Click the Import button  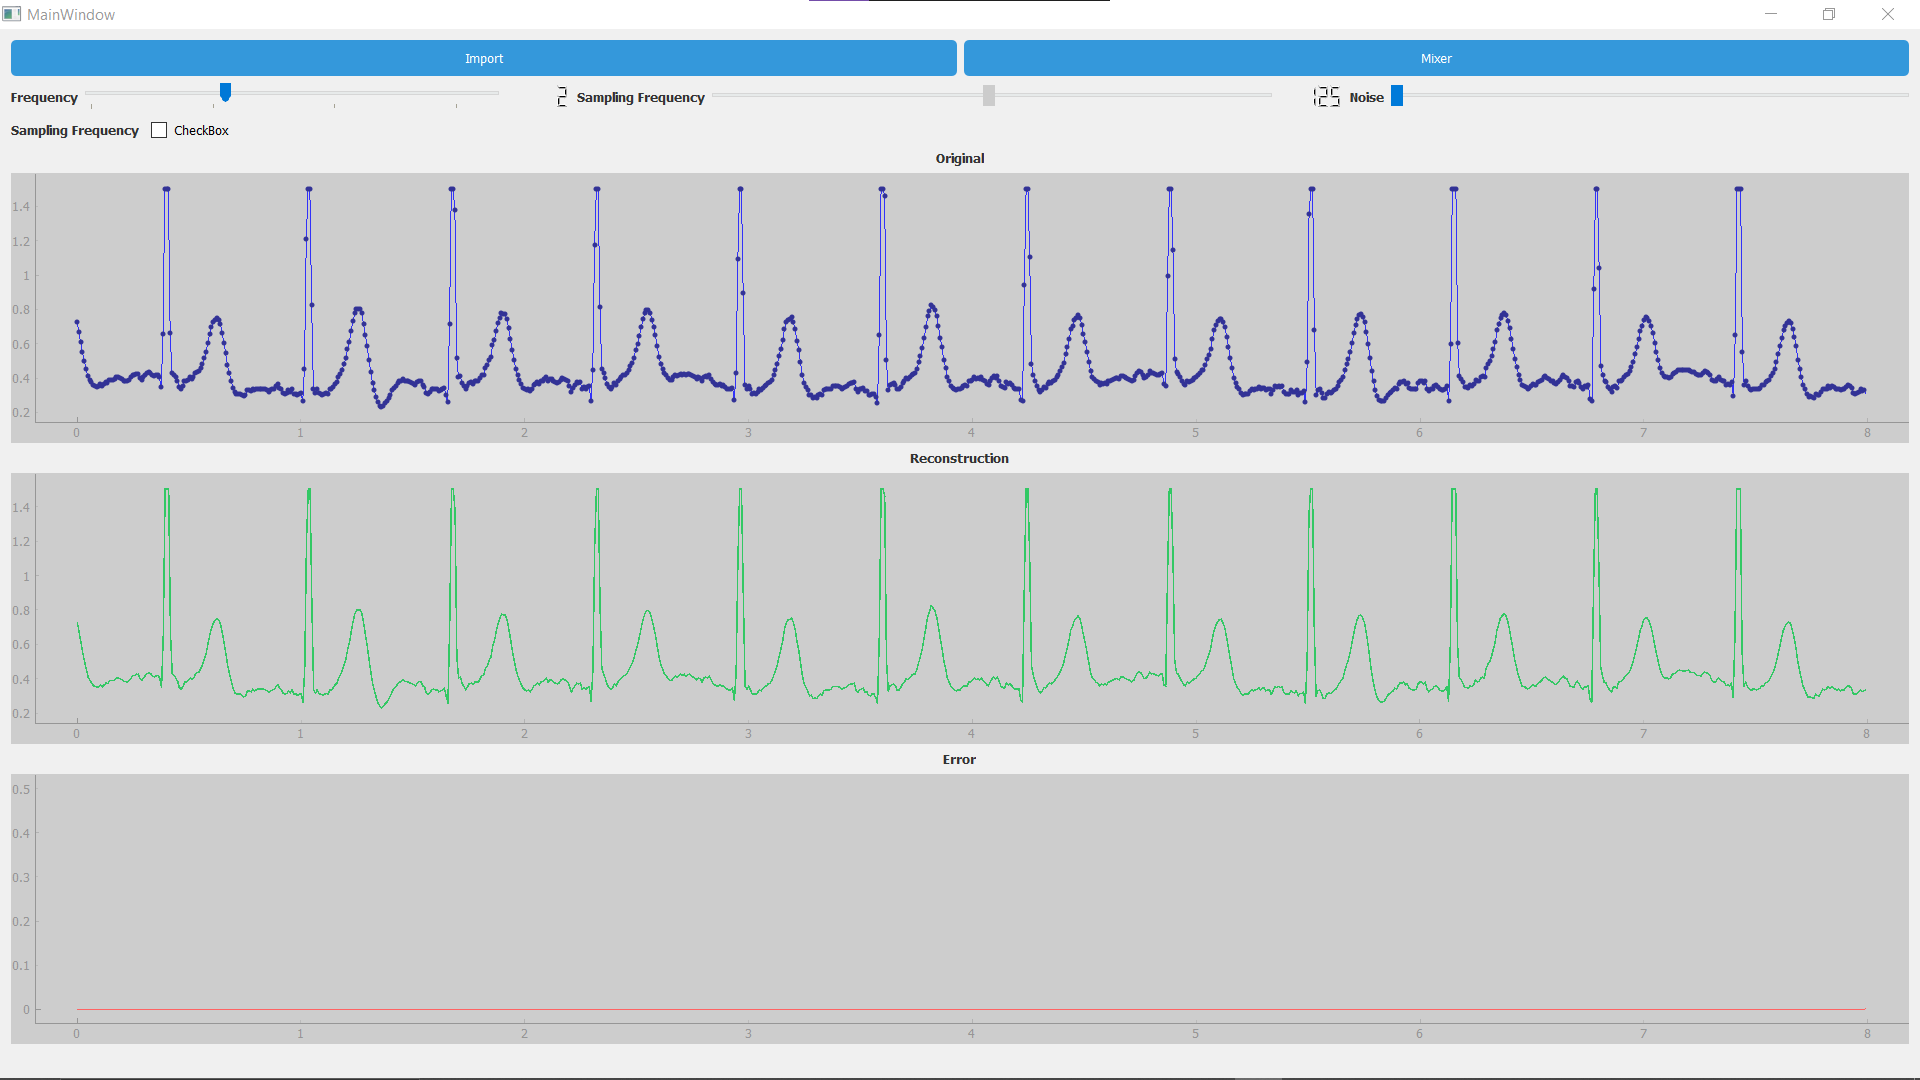point(483,58)
